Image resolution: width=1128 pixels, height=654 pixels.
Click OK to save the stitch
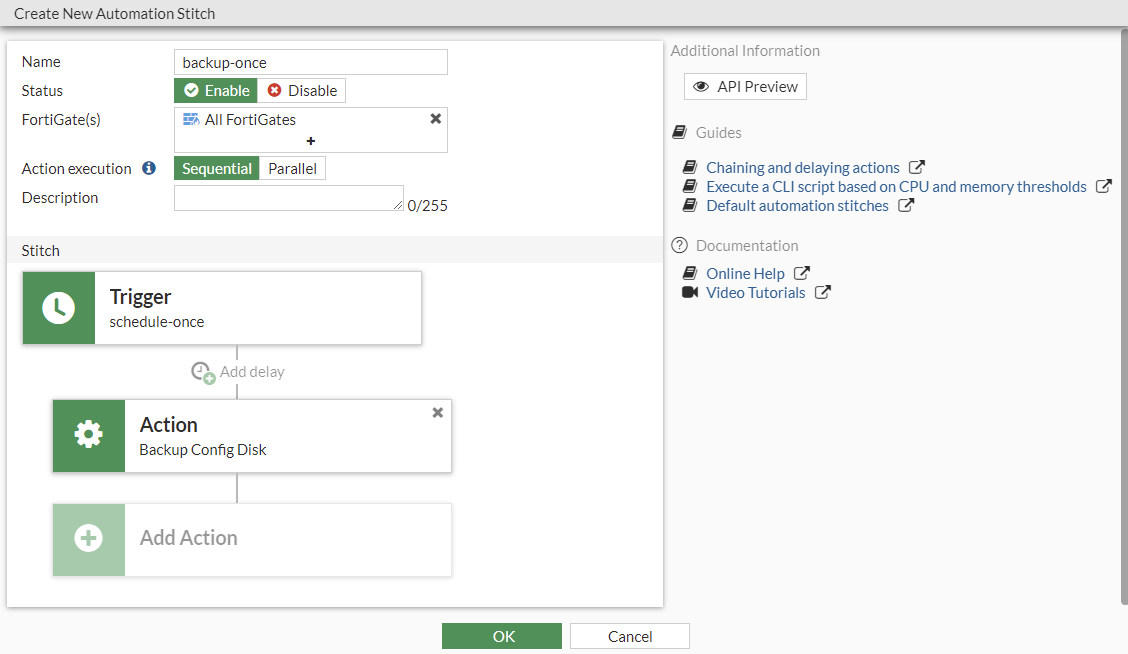pyautogui.click(x=502, y=636)
